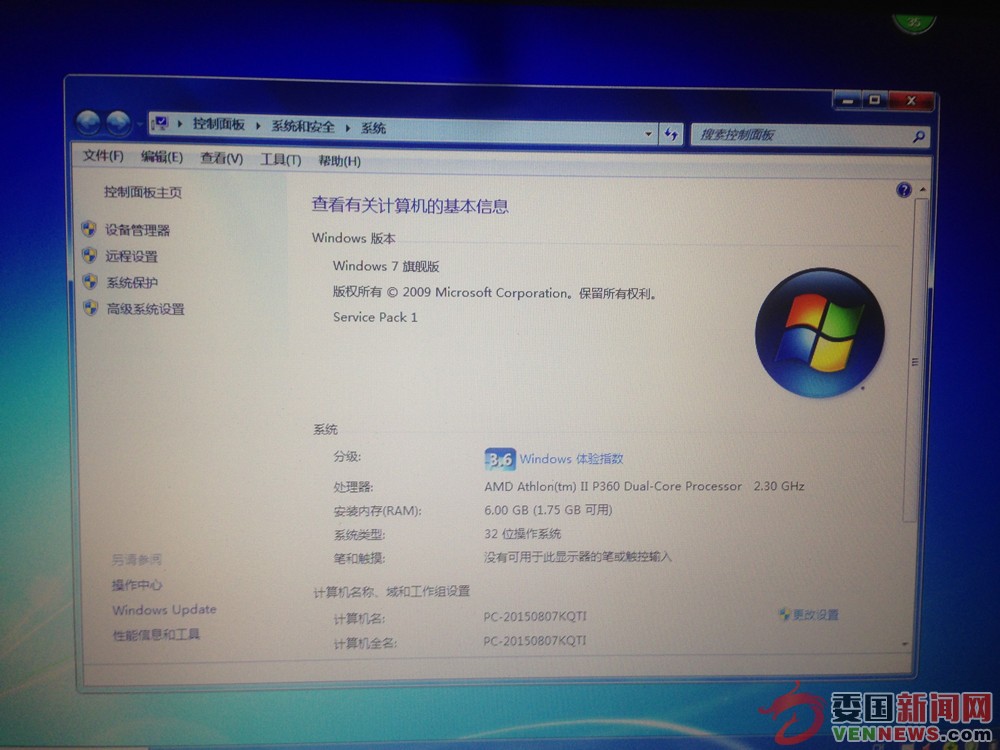
Task: Open the 帮助(H) menu
Action: tap(339, 161)
